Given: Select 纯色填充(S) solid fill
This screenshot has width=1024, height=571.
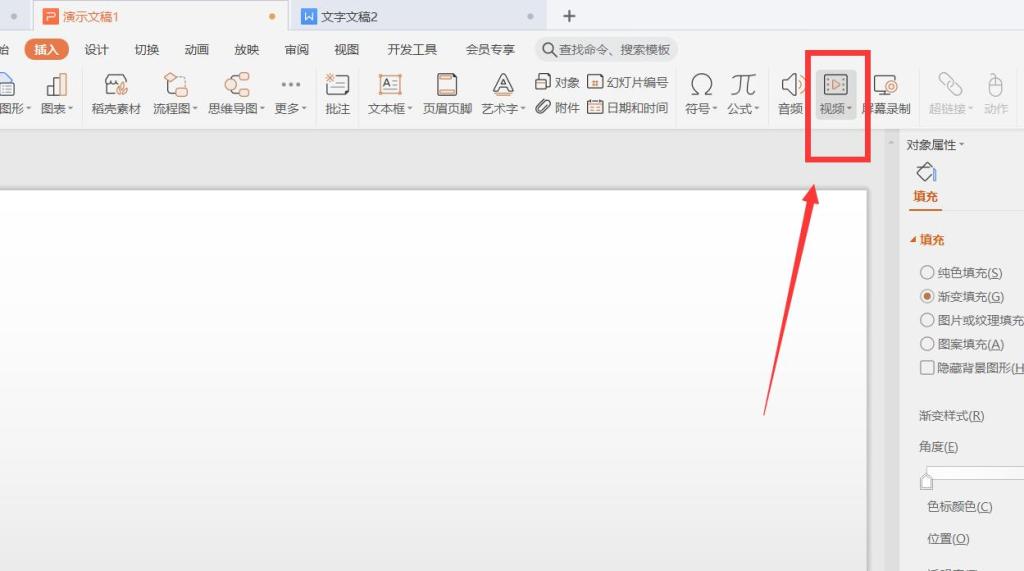Looking at the screenshot, I should click(961, 272).
